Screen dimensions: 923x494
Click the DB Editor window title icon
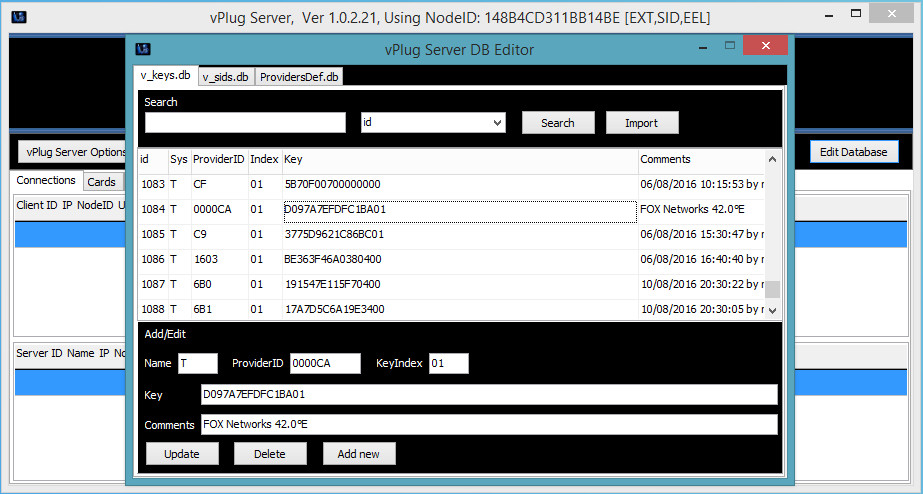click(x=143, y=49)
